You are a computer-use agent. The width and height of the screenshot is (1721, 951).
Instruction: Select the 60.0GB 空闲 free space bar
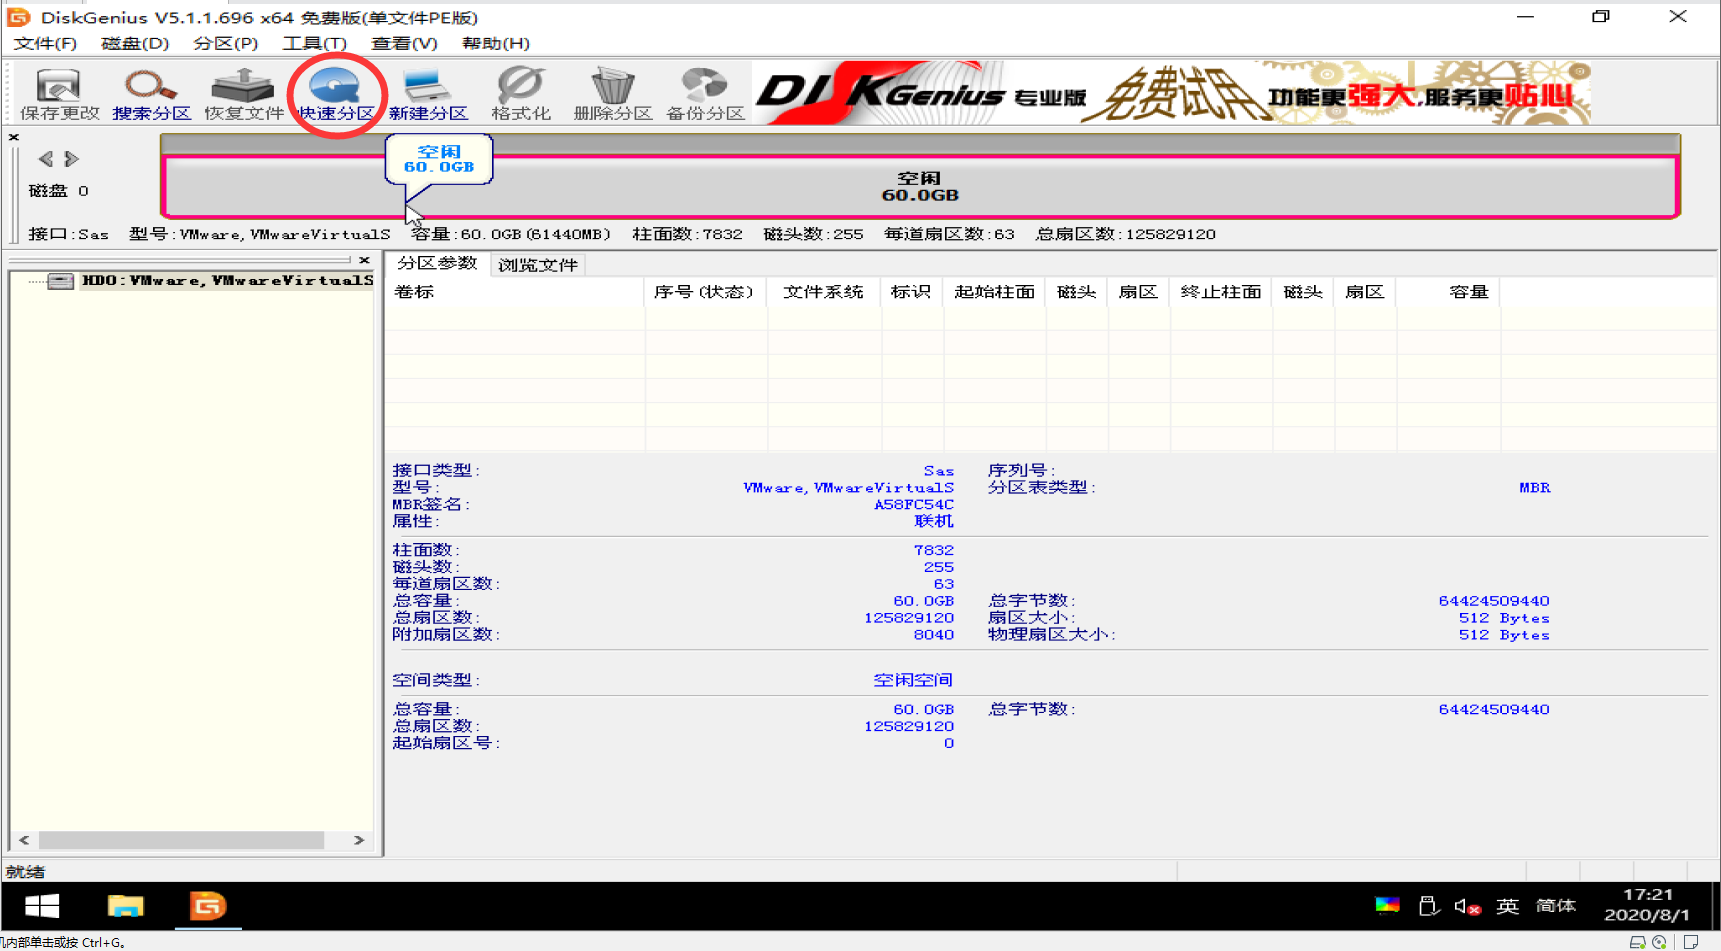[x=919, y=187]
